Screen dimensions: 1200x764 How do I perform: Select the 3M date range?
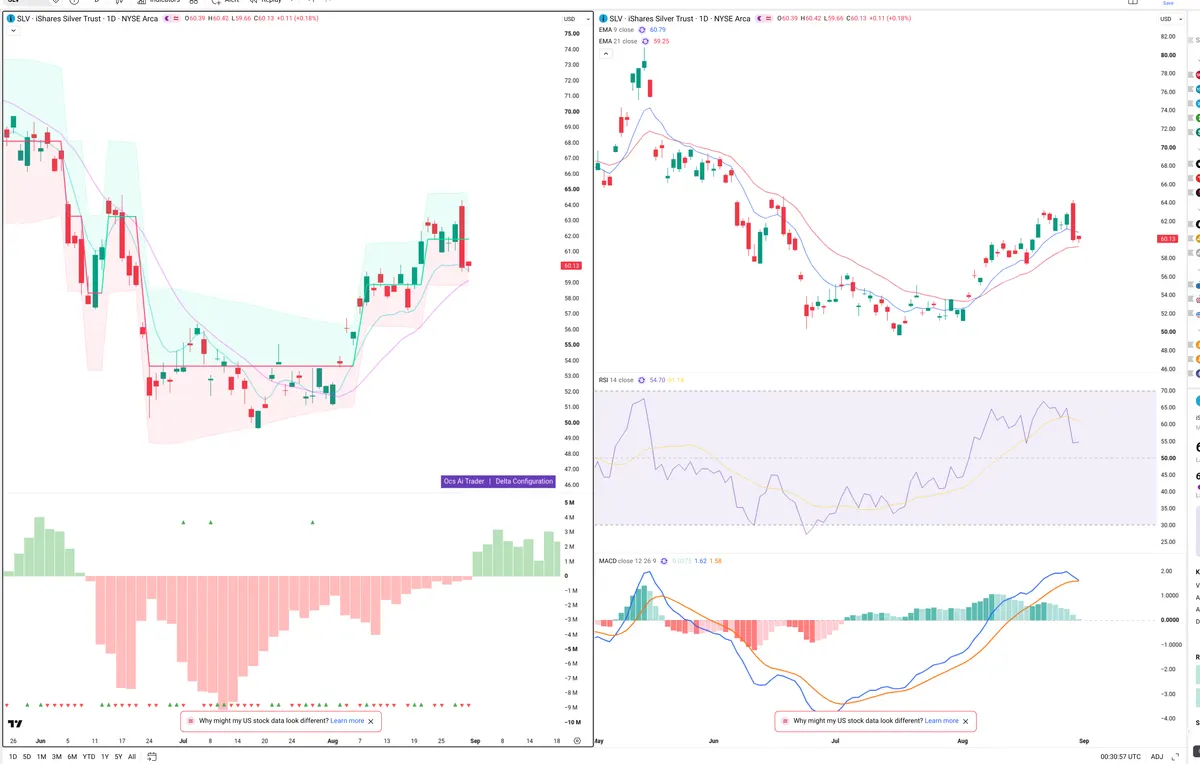coord(57,757)
